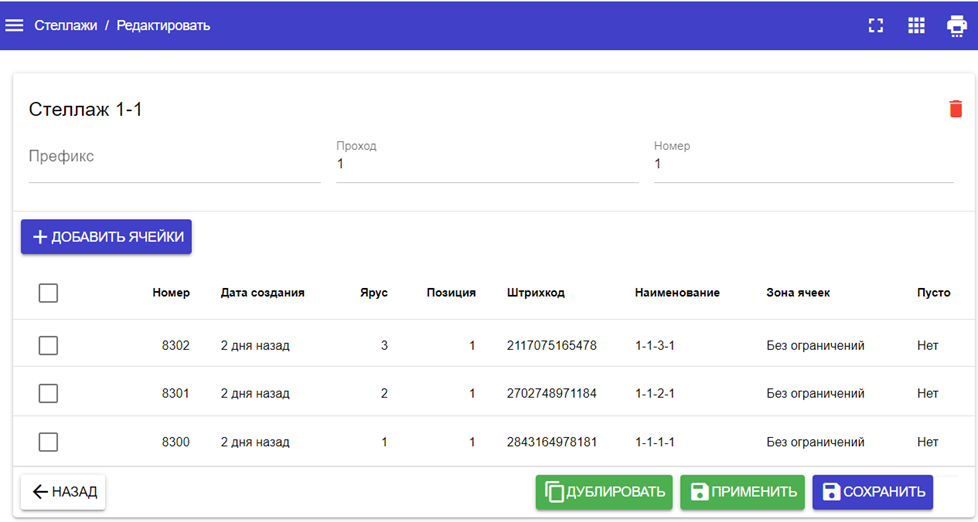Image resolution: width=978 pixels, height=522 pixels.
Task: Select the checkbox for row 8301
Action: [x=48, y=393]
